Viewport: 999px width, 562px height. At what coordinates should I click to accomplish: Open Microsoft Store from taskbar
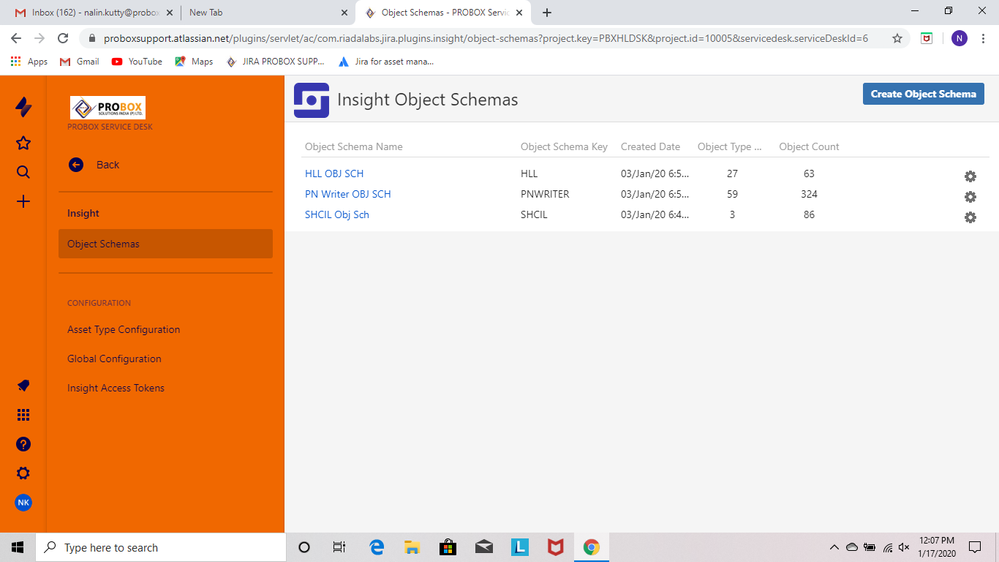point(448,547)
